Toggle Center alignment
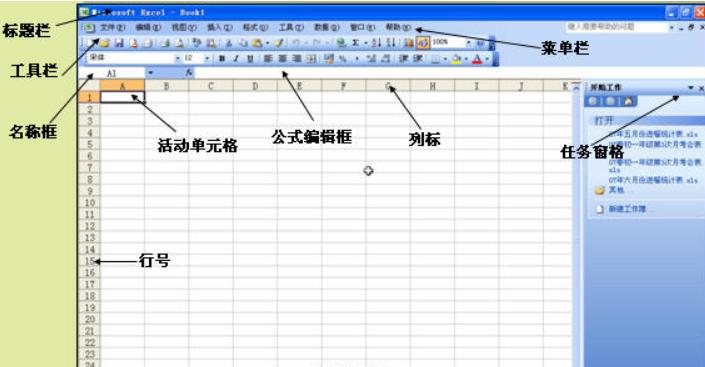This screenshot has height=367, width=705. 282,58
